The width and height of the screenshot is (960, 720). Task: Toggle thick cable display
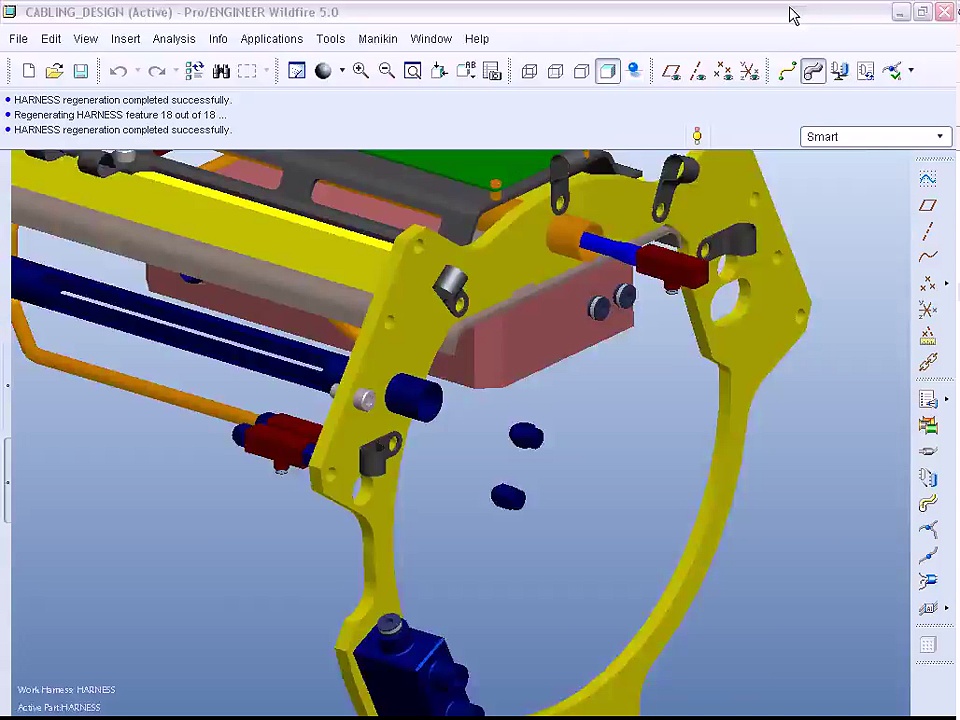pyautogui.click(x=813, y=71)
